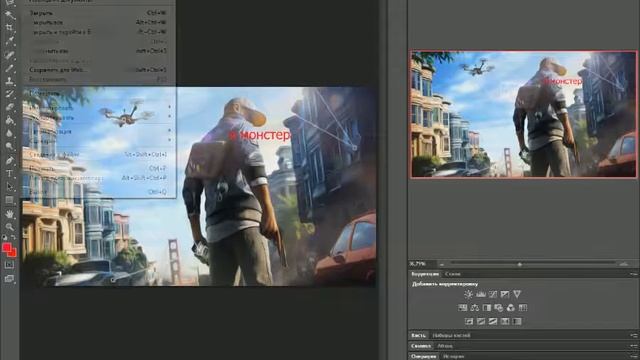Select the Blur tool
The height and width of the screenshot is (360, 640).
[x=10, y=133]
